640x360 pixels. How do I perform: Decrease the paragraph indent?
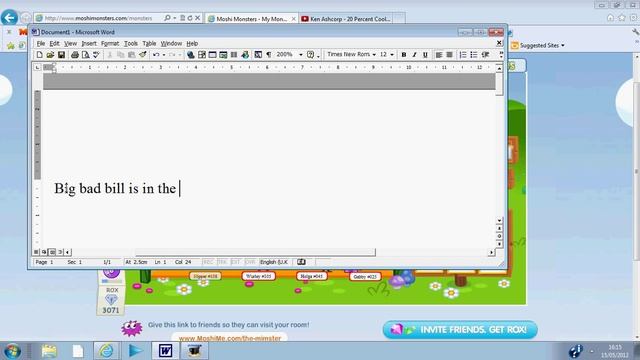pos(485,55)
